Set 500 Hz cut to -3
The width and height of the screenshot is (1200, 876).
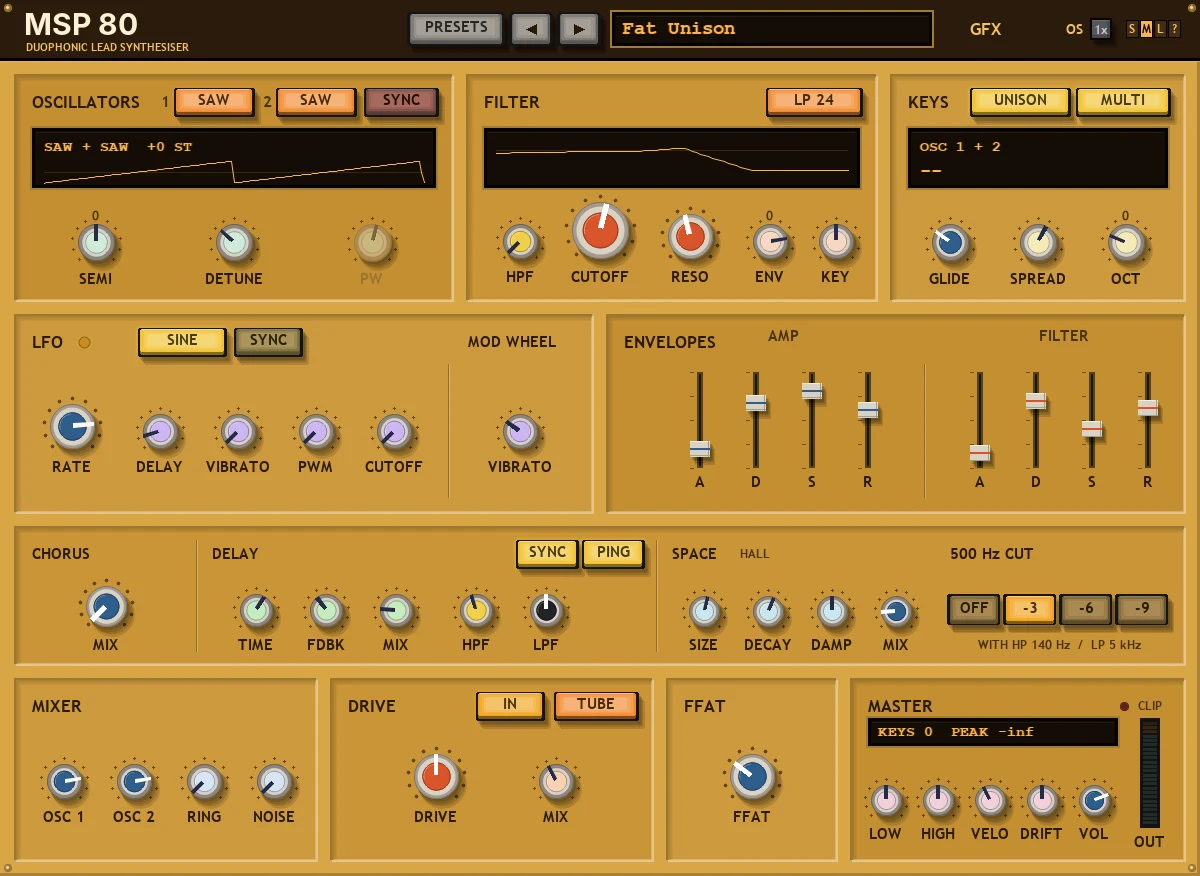tap(1030, 609)
